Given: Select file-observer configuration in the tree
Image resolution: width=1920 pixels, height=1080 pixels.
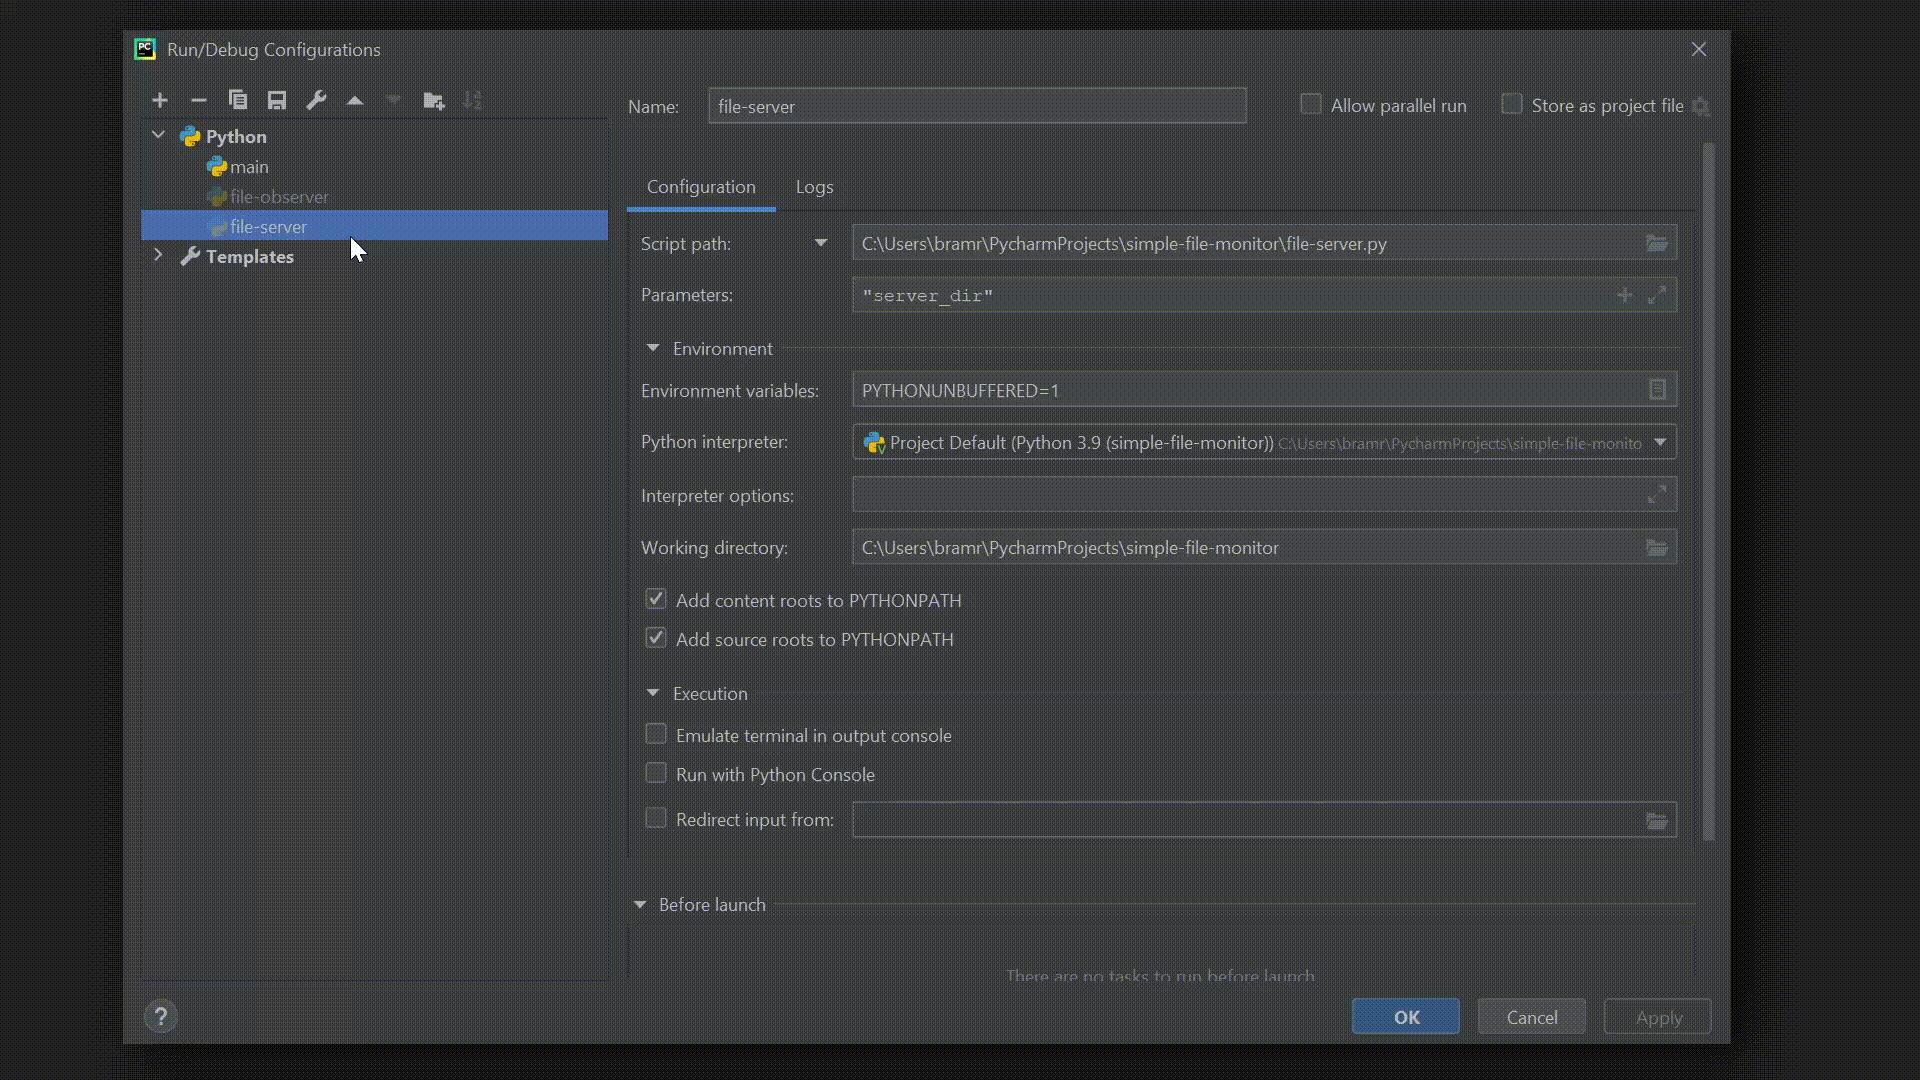Looking at the screenshot, I should point(279,197).
